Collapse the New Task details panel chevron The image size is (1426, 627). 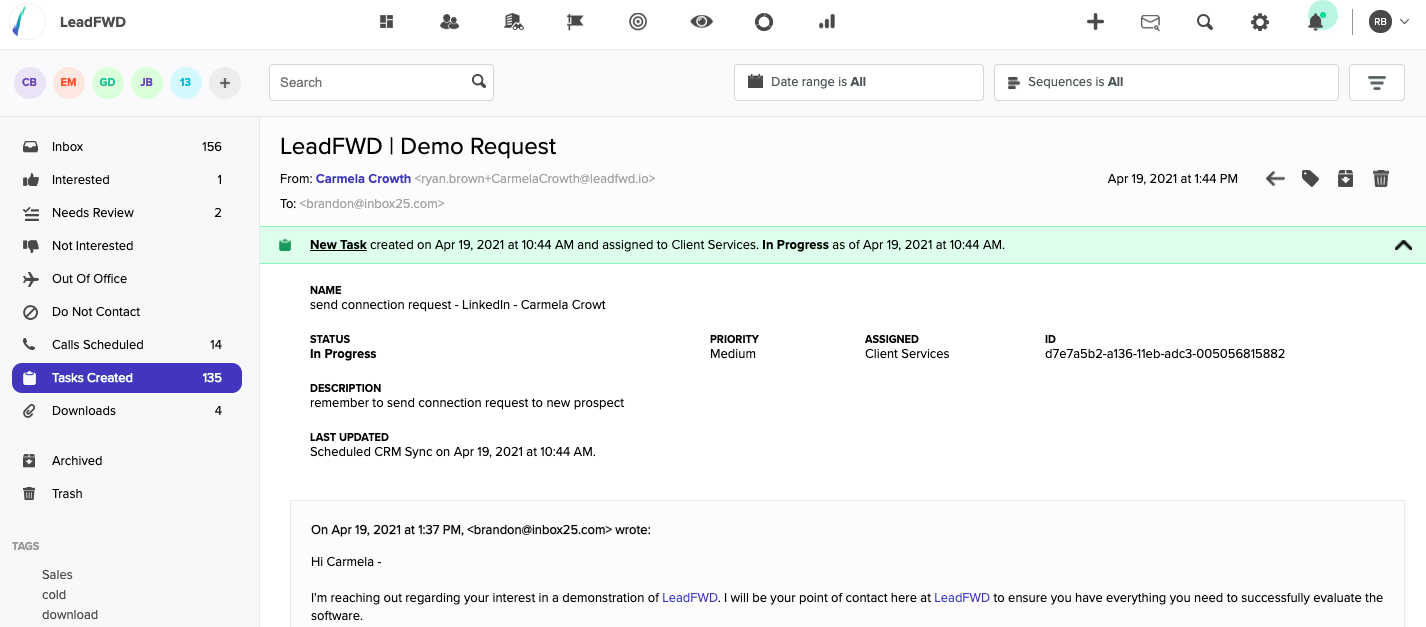click(1403, 245)
